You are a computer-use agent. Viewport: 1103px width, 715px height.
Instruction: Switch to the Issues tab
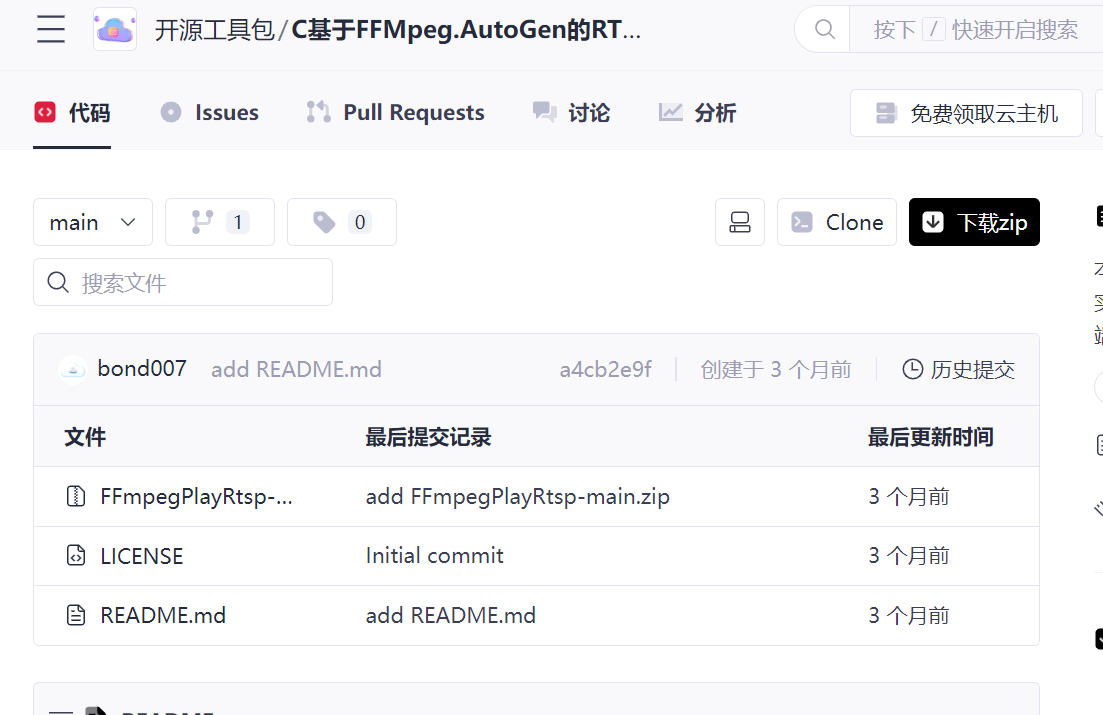209,112
